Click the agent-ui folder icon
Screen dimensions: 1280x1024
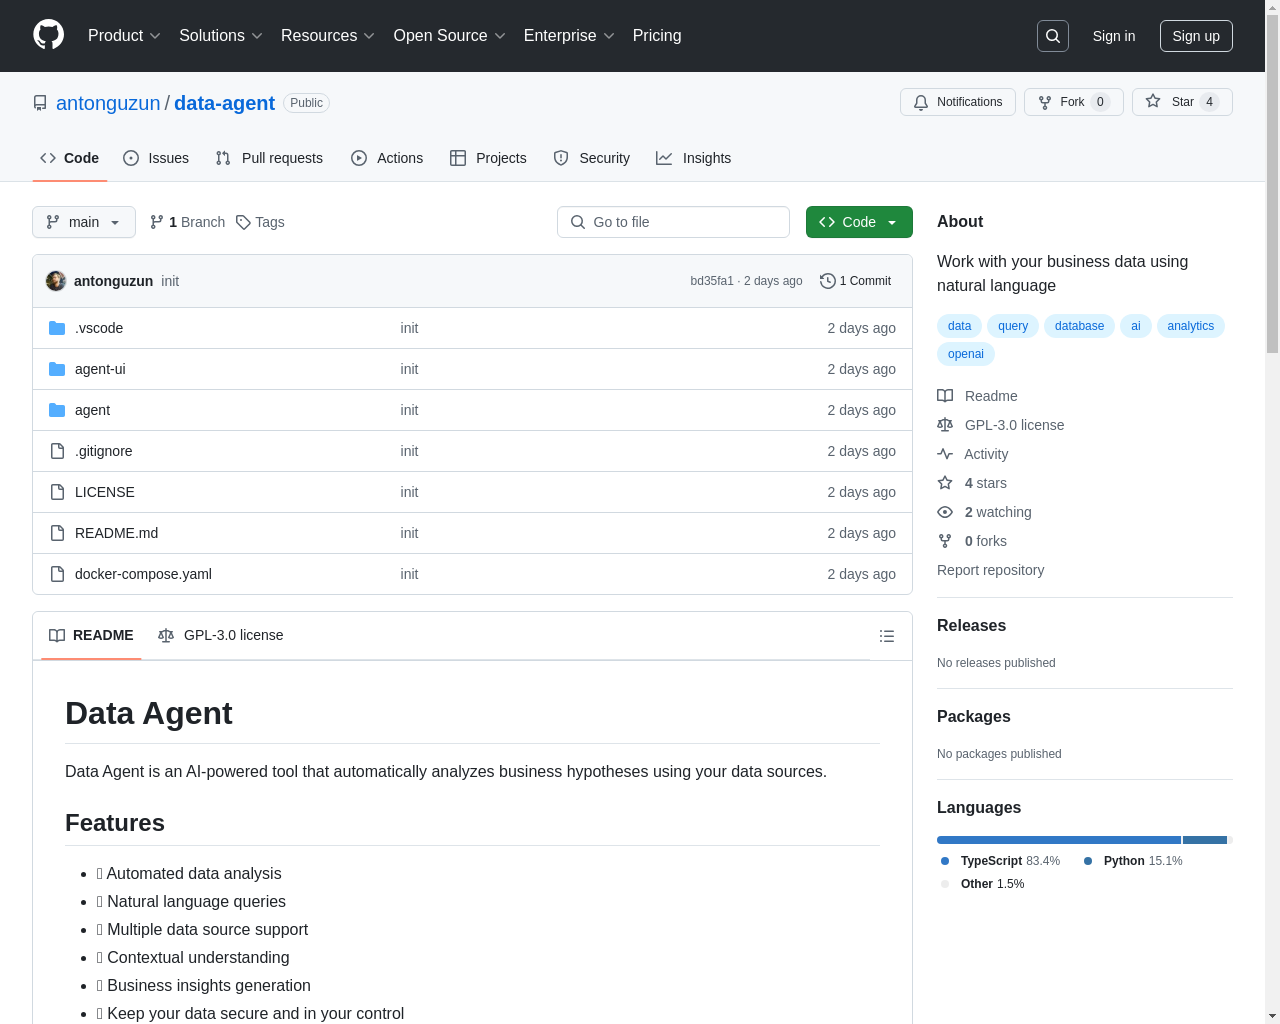[57, 369]
